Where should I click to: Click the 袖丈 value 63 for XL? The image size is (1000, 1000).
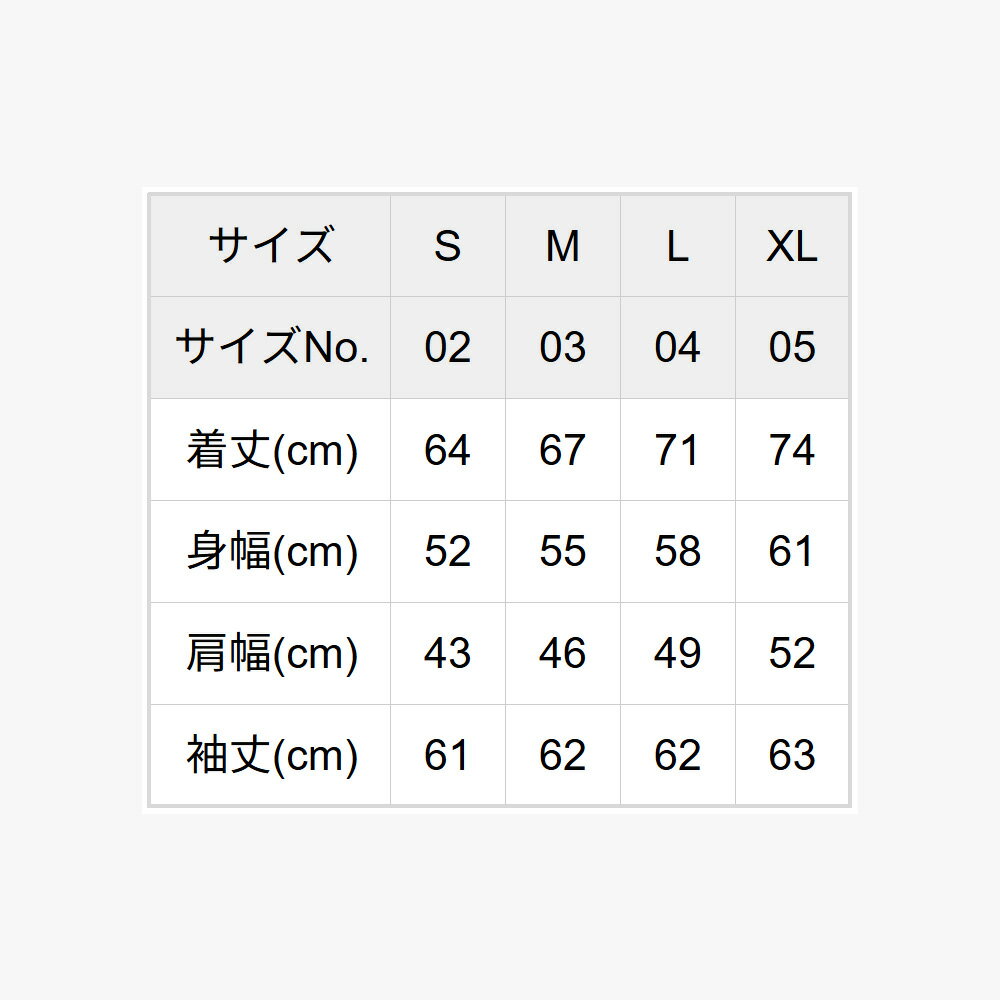(792, 756)
